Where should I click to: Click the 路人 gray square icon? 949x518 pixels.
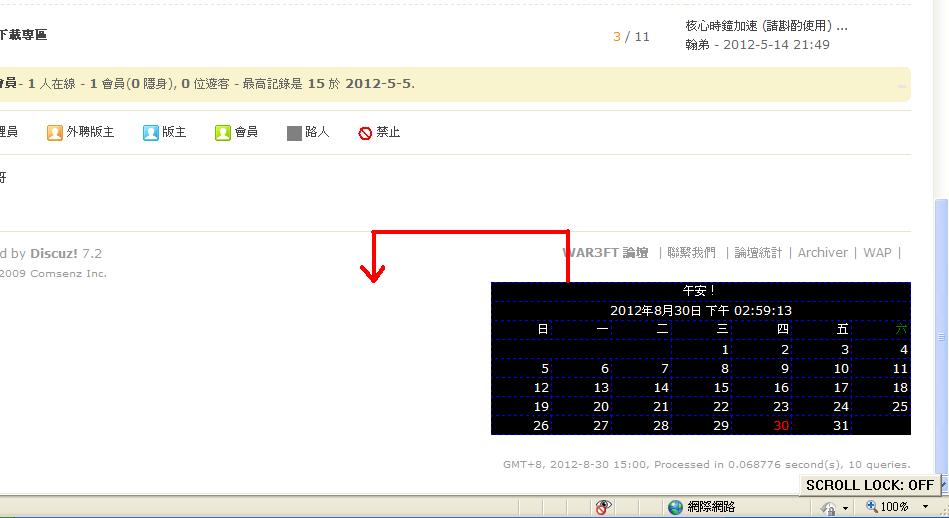[x=294, y=133]
